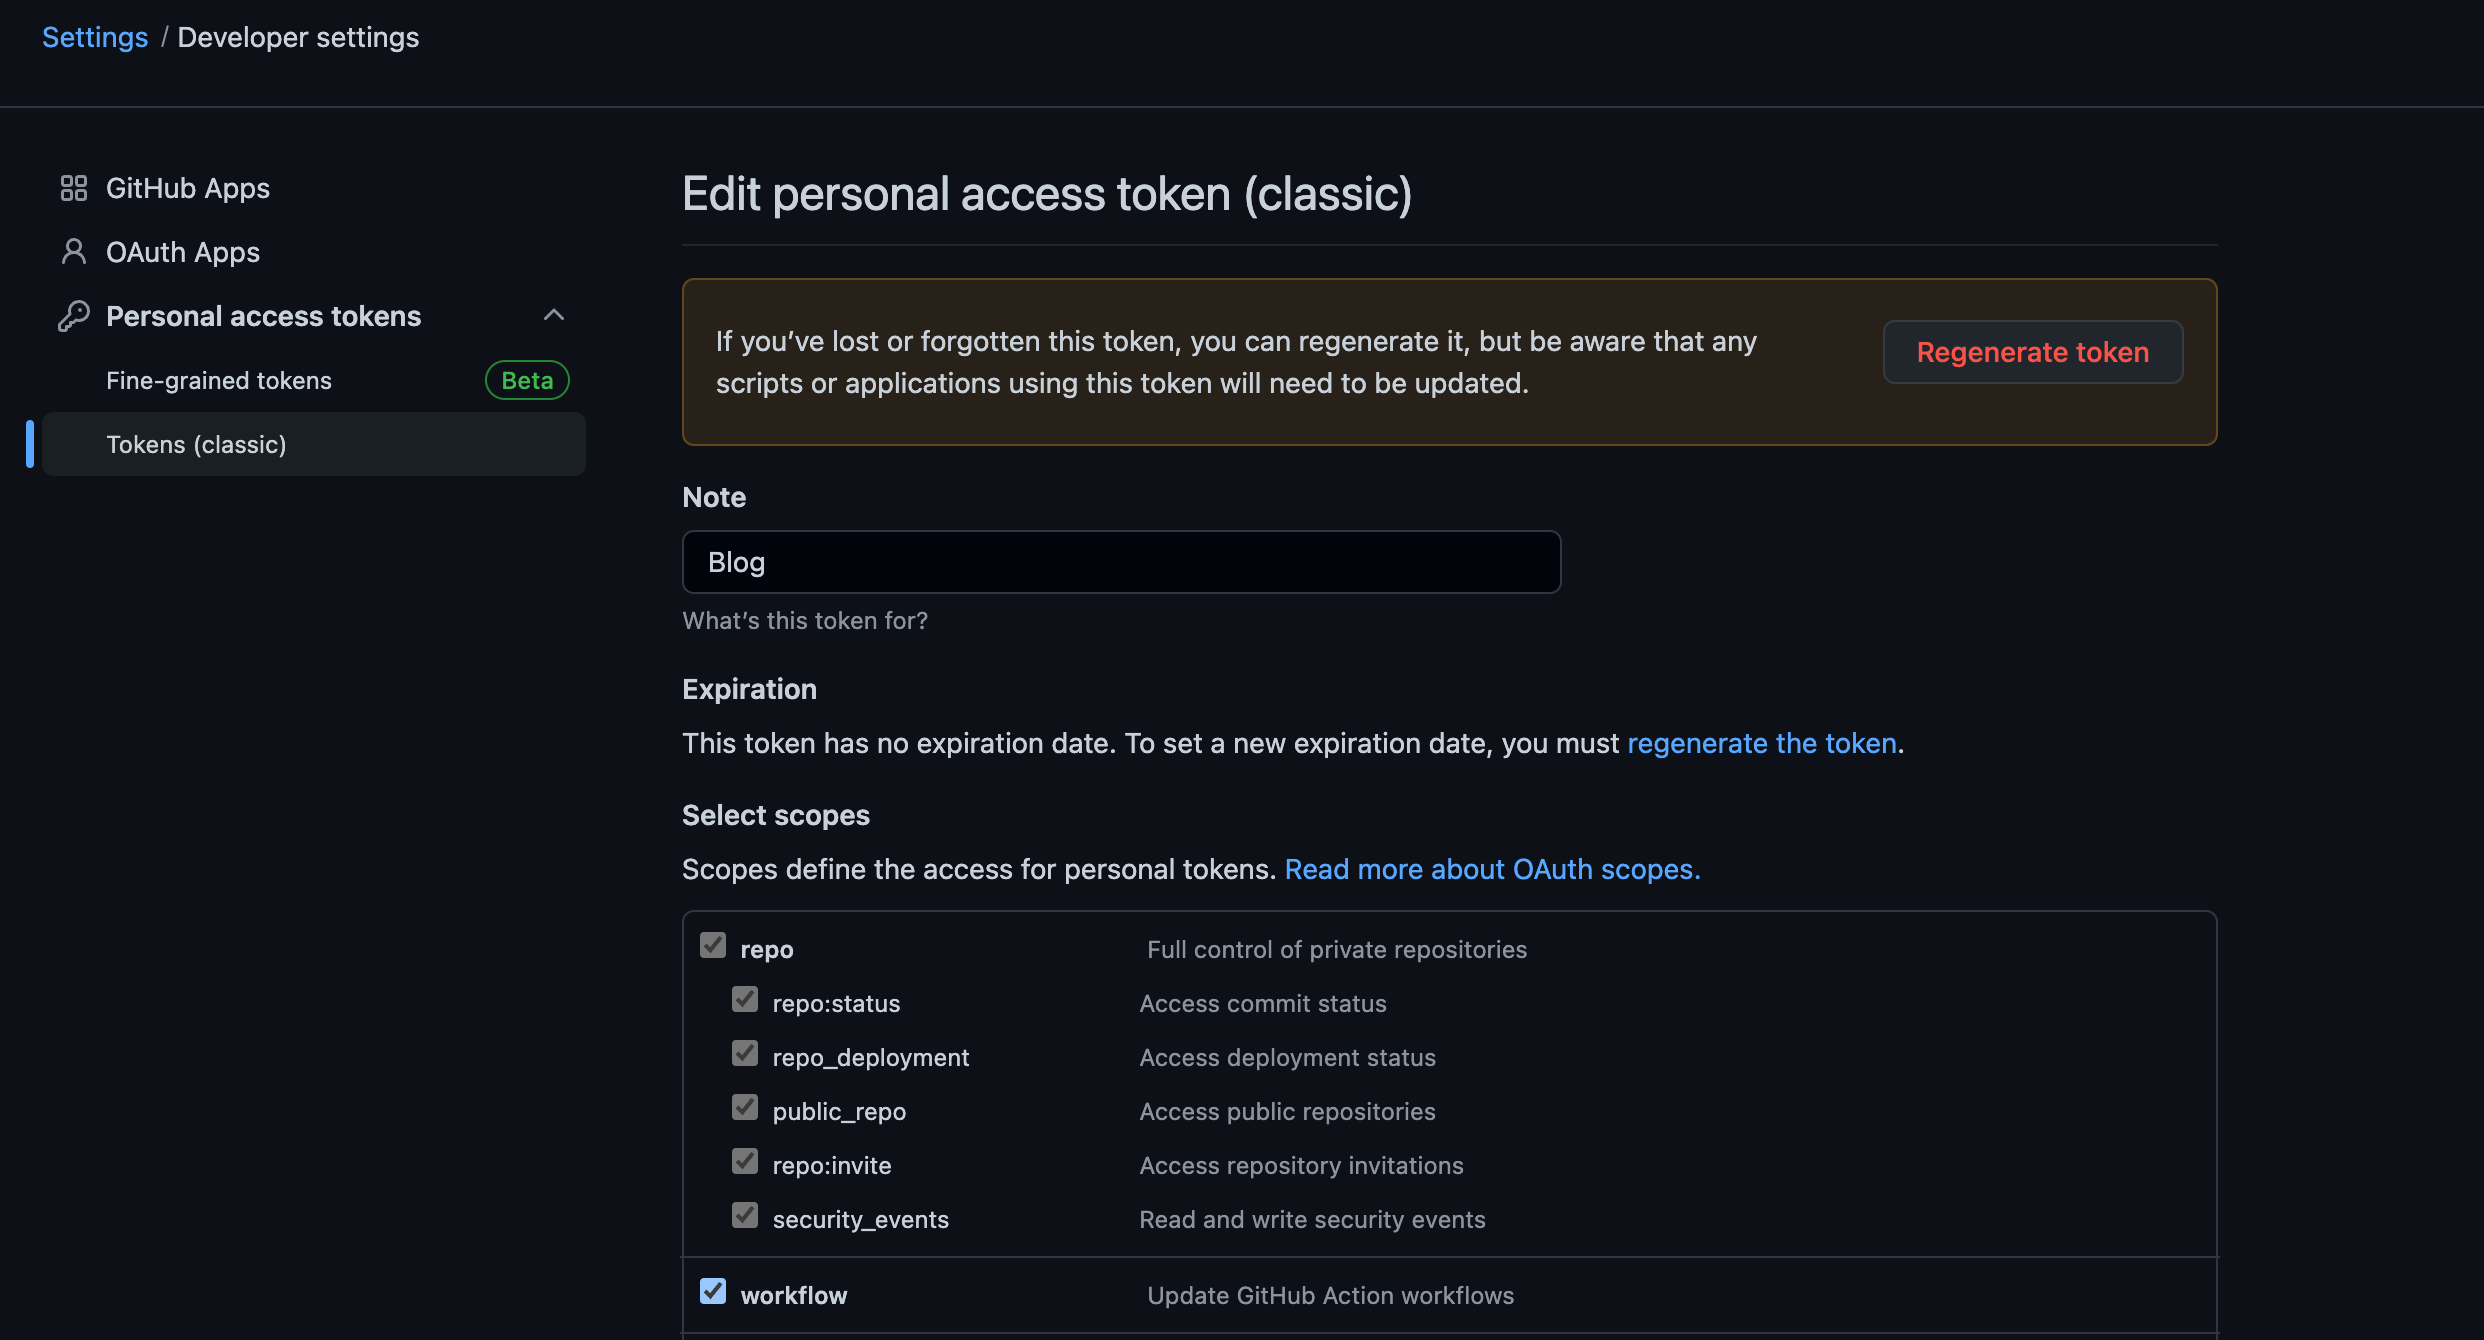
Task: Open Fine-grained tokens page
Action: 219,380
